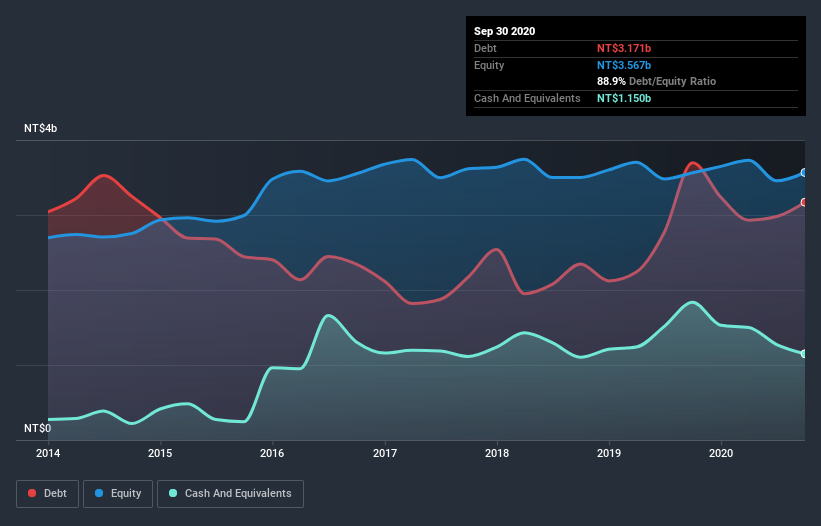Select the 2020 x-axis label
Image resolution: width=821 pixels, height=526 pixels.
721,453
